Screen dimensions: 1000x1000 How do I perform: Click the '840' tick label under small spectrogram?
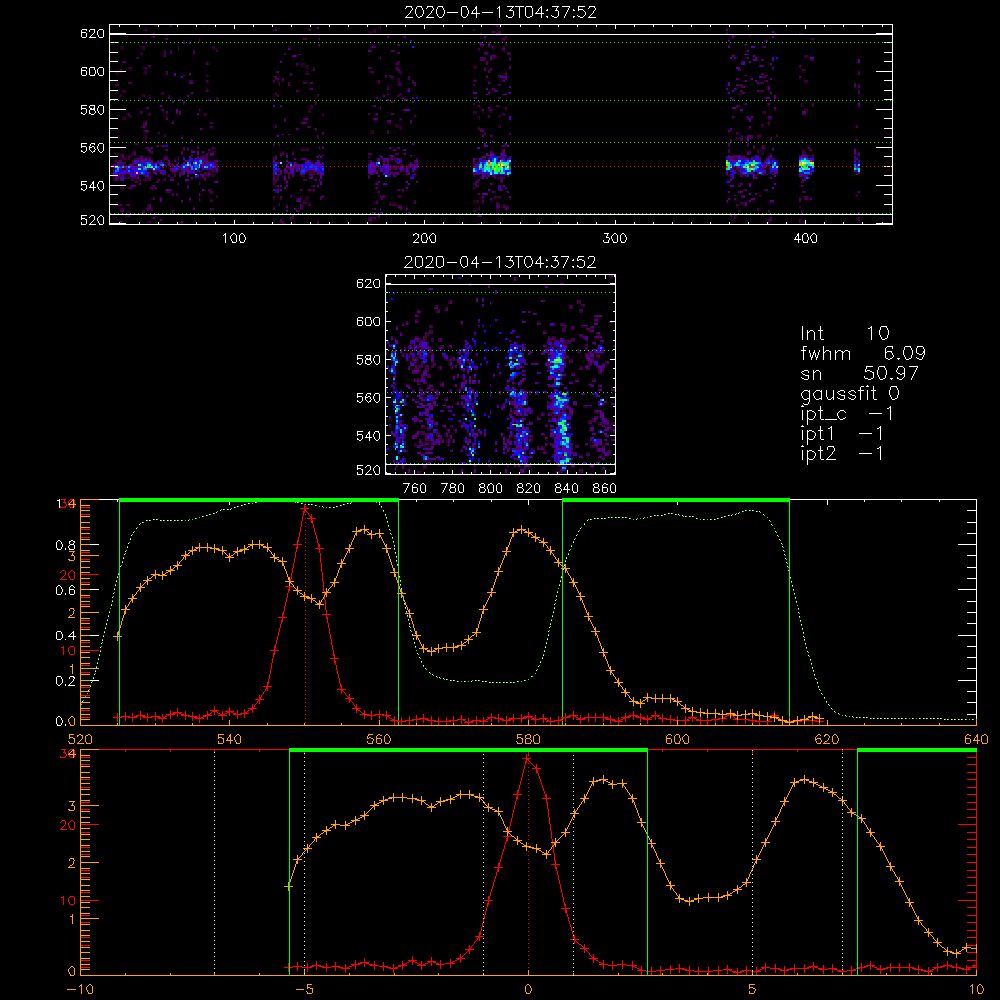(x=566, y=489)
